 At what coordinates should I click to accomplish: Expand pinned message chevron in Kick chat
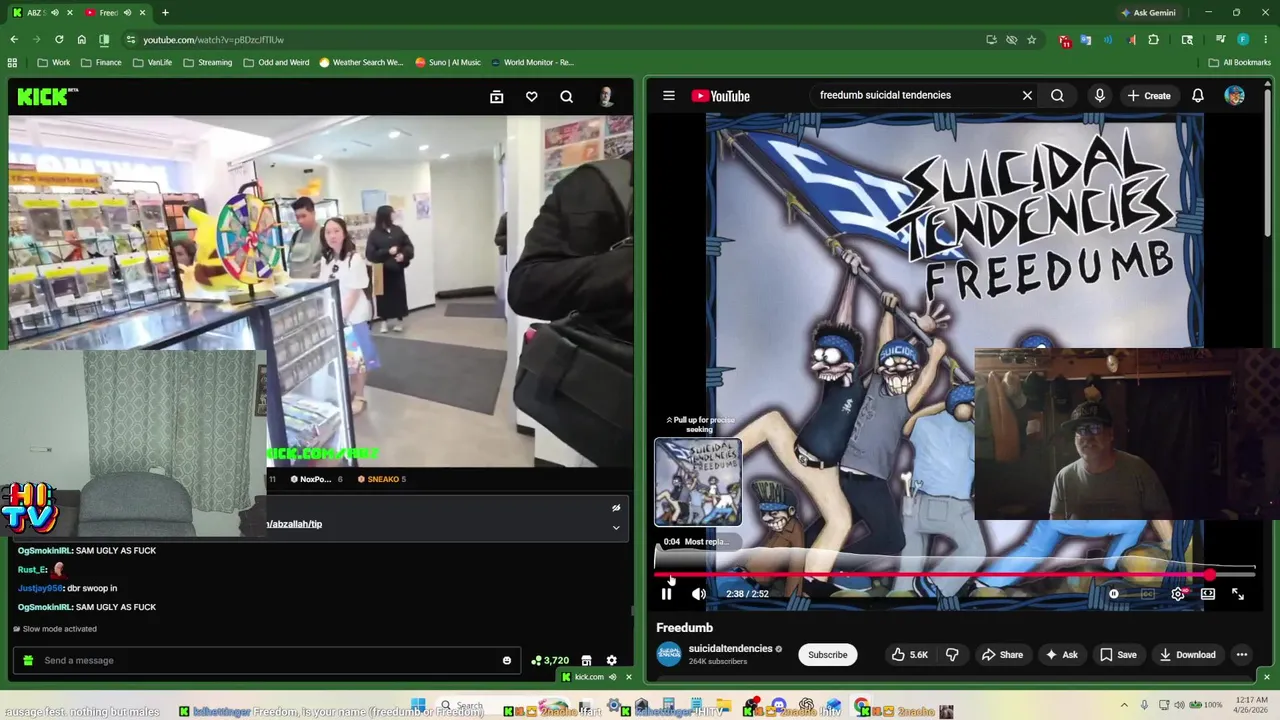(616, 527)
